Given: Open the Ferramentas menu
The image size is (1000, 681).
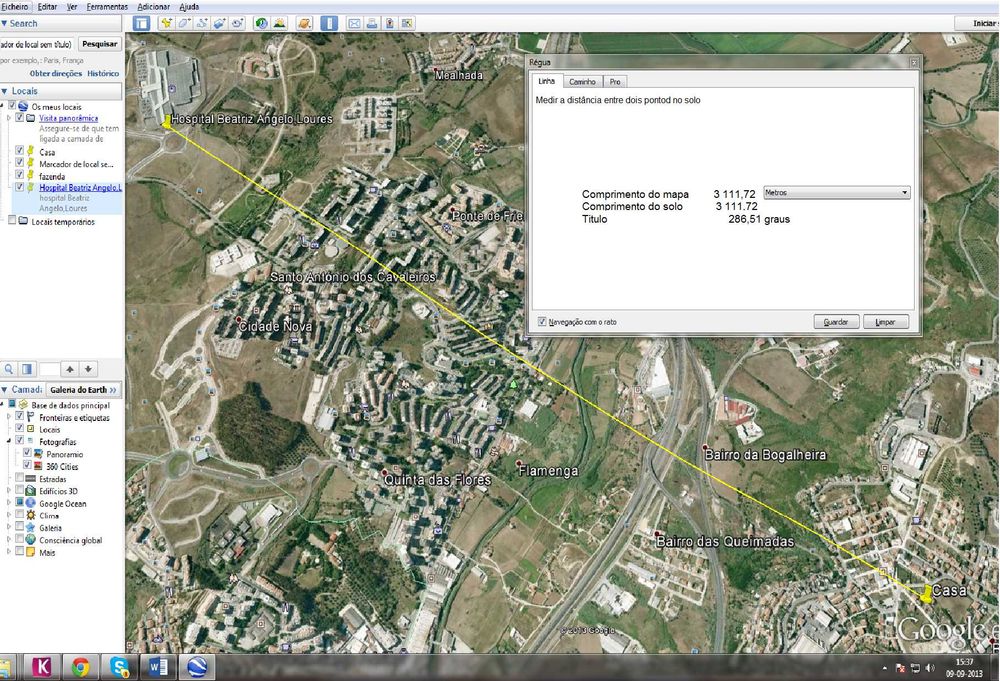Looking at the screenshot, I should [x=107, y=6].
